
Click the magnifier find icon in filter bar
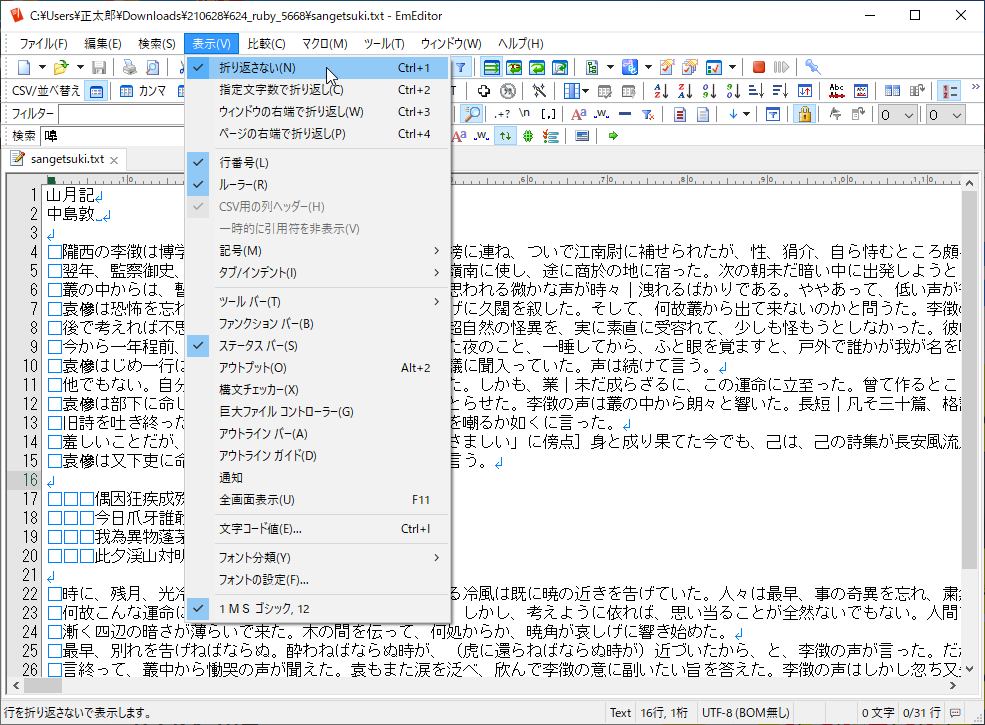pyautogui.click(x=472, y=114)
